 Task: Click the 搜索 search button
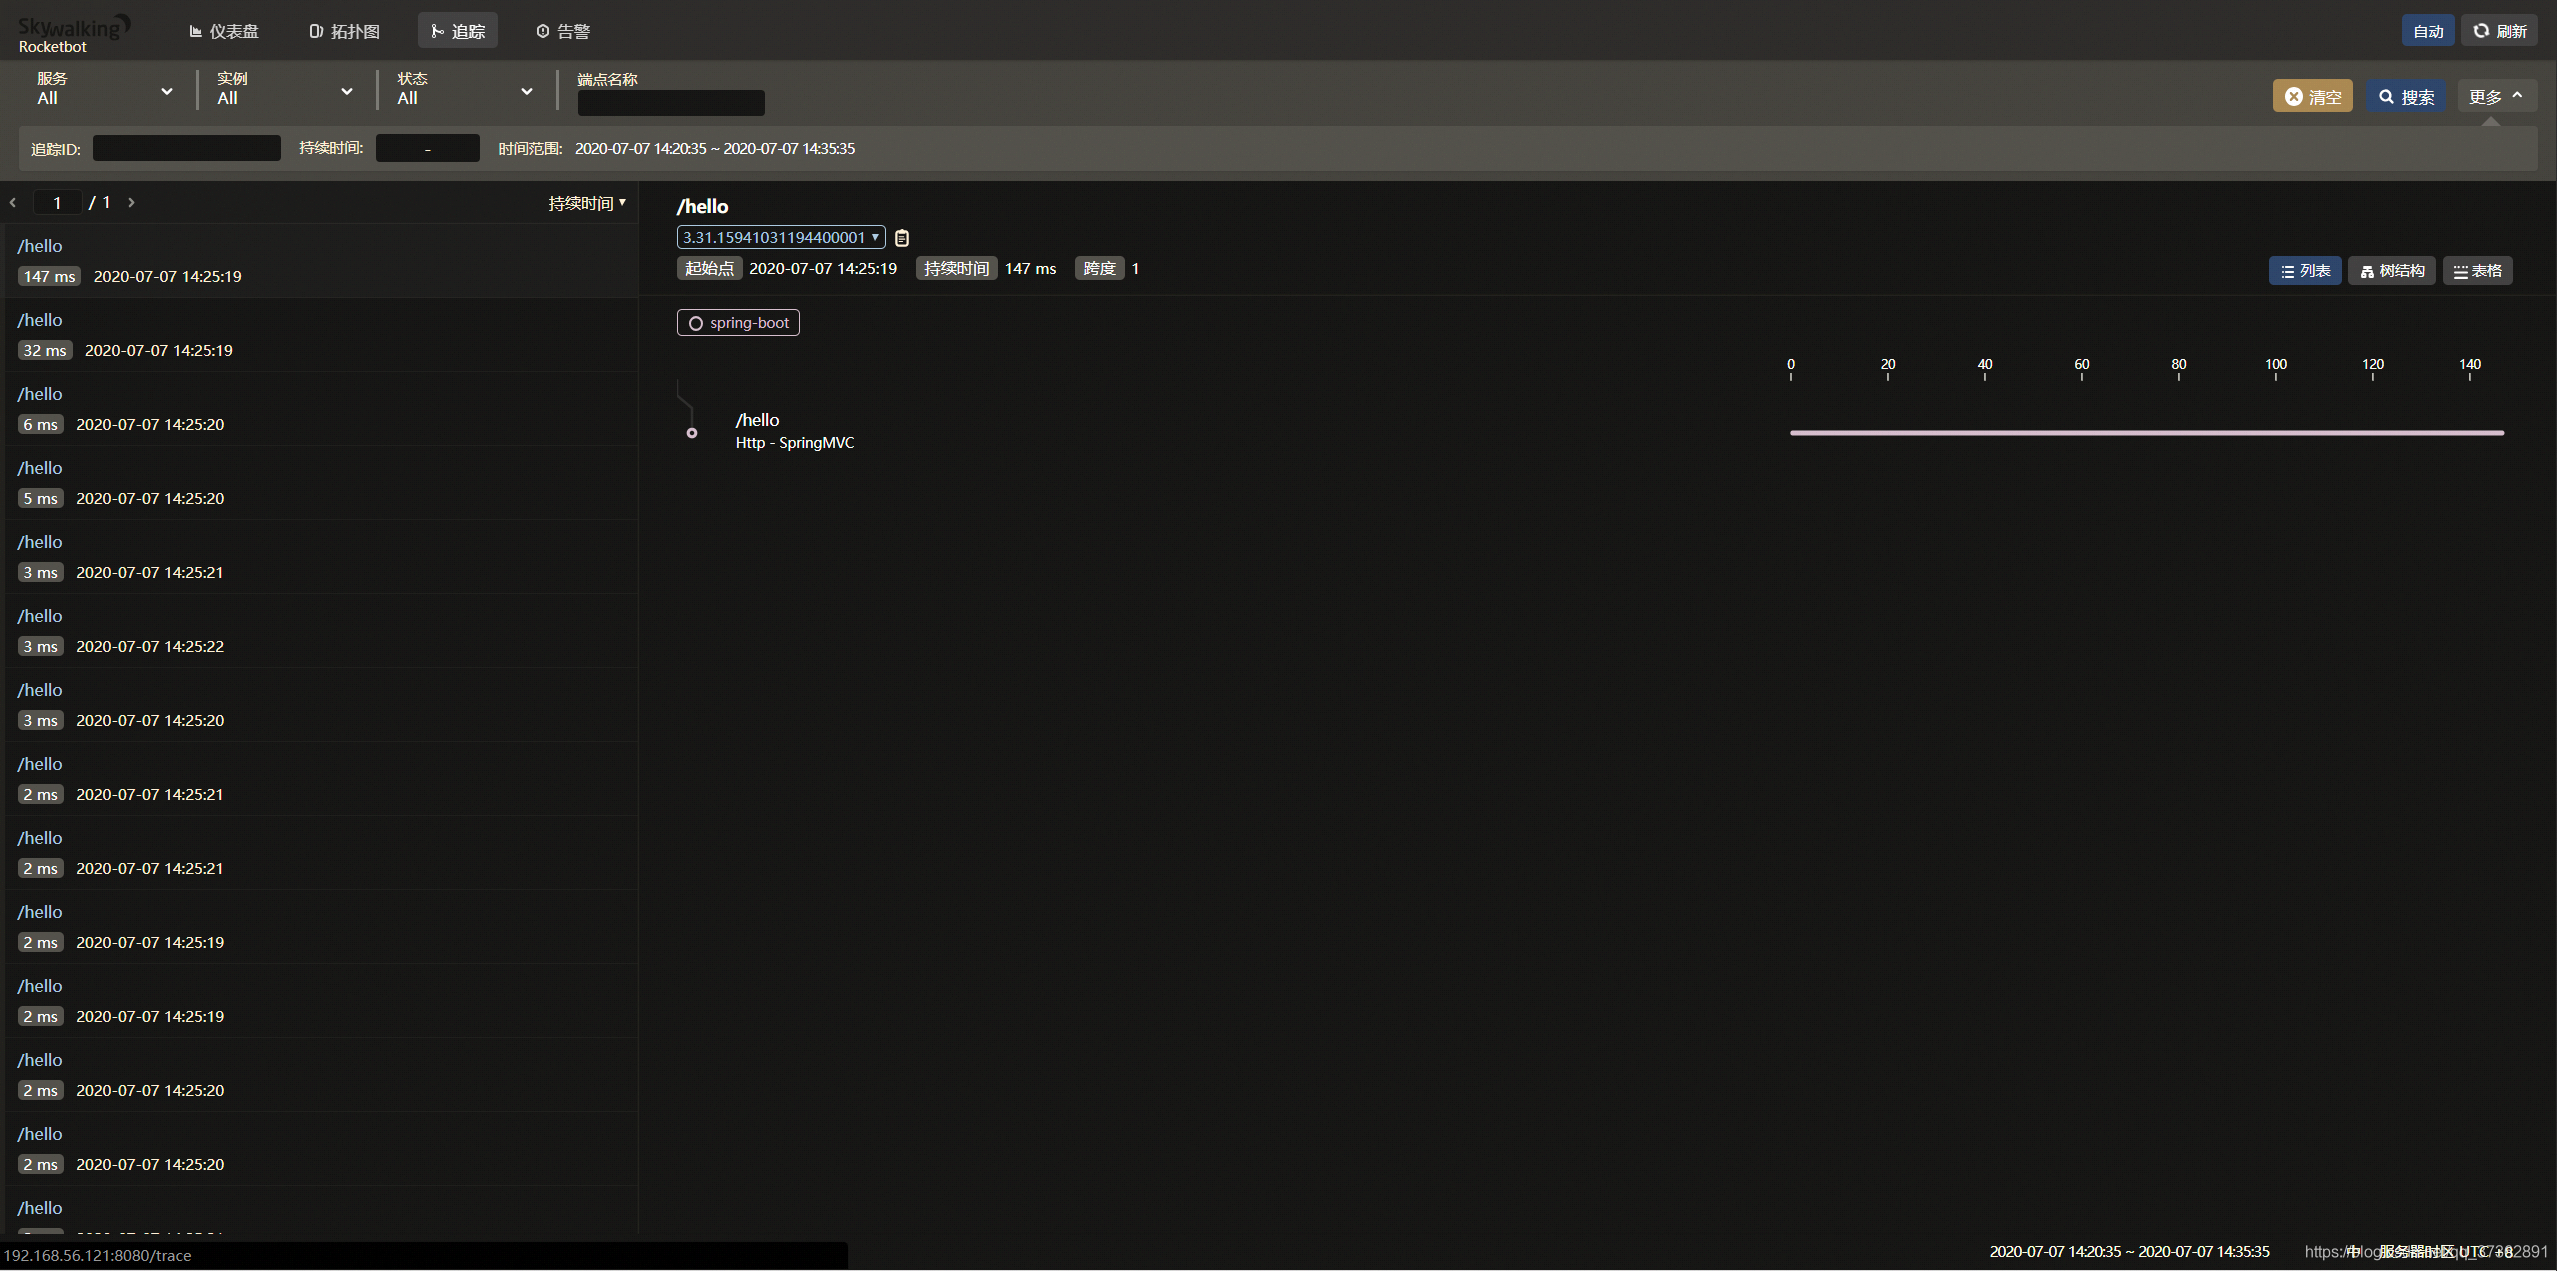[x=2405, y=96]
